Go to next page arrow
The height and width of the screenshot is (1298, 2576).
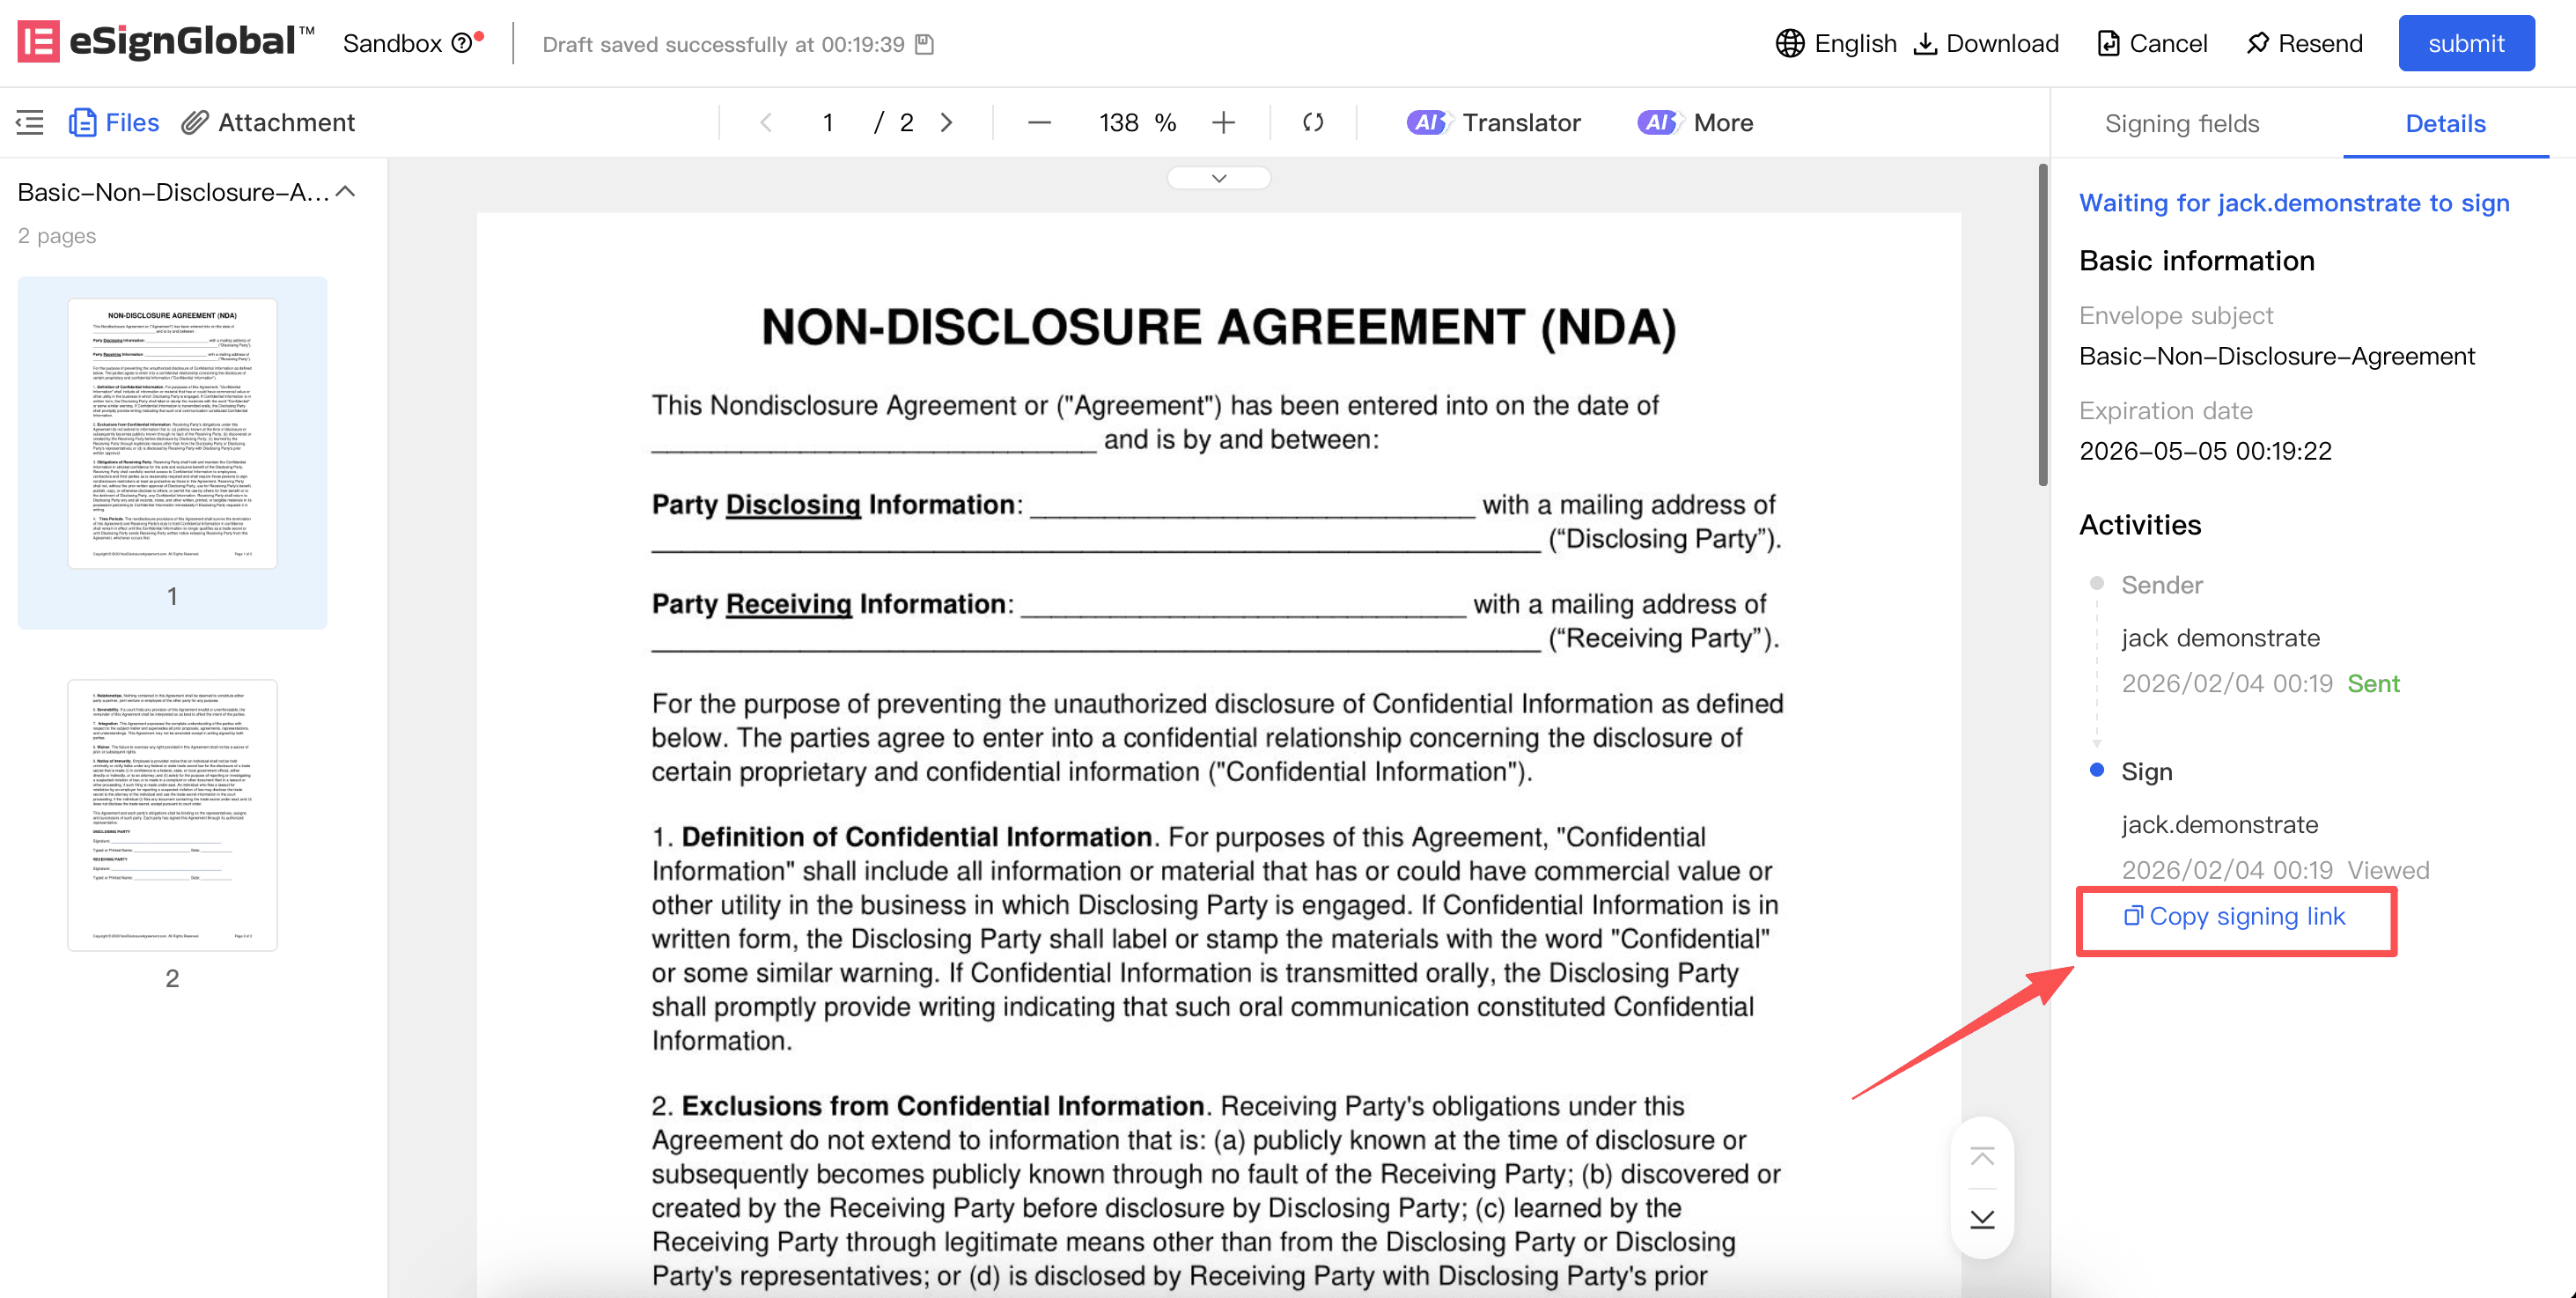coord(946,122)
